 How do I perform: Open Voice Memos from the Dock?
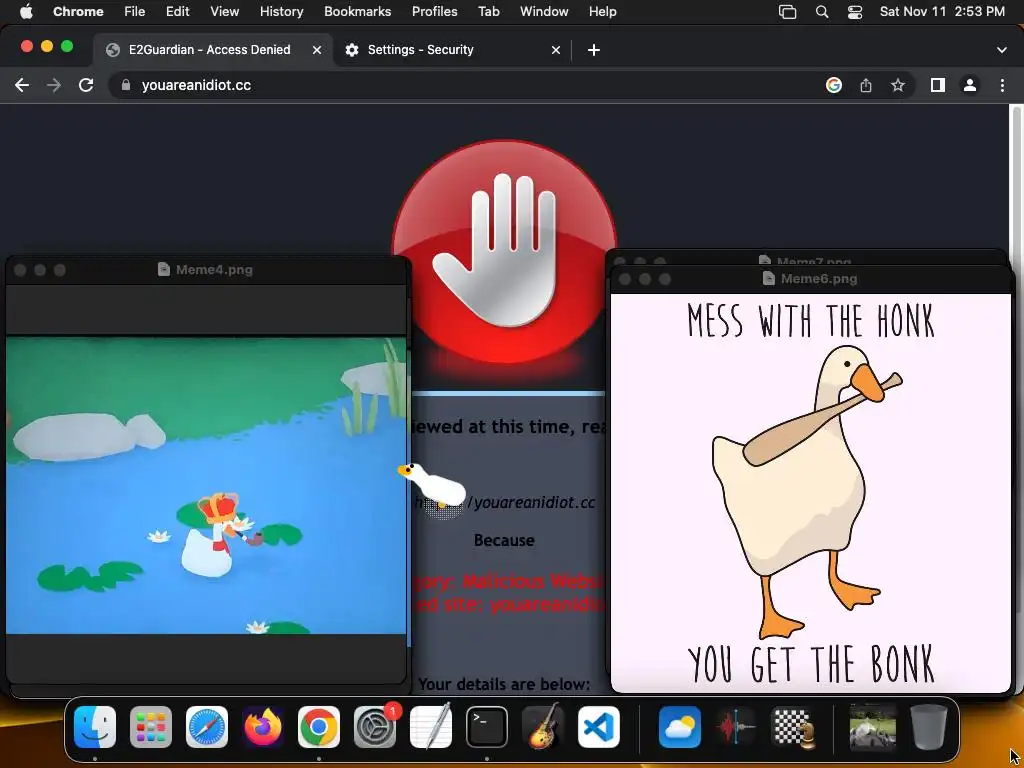pos(735,727)
